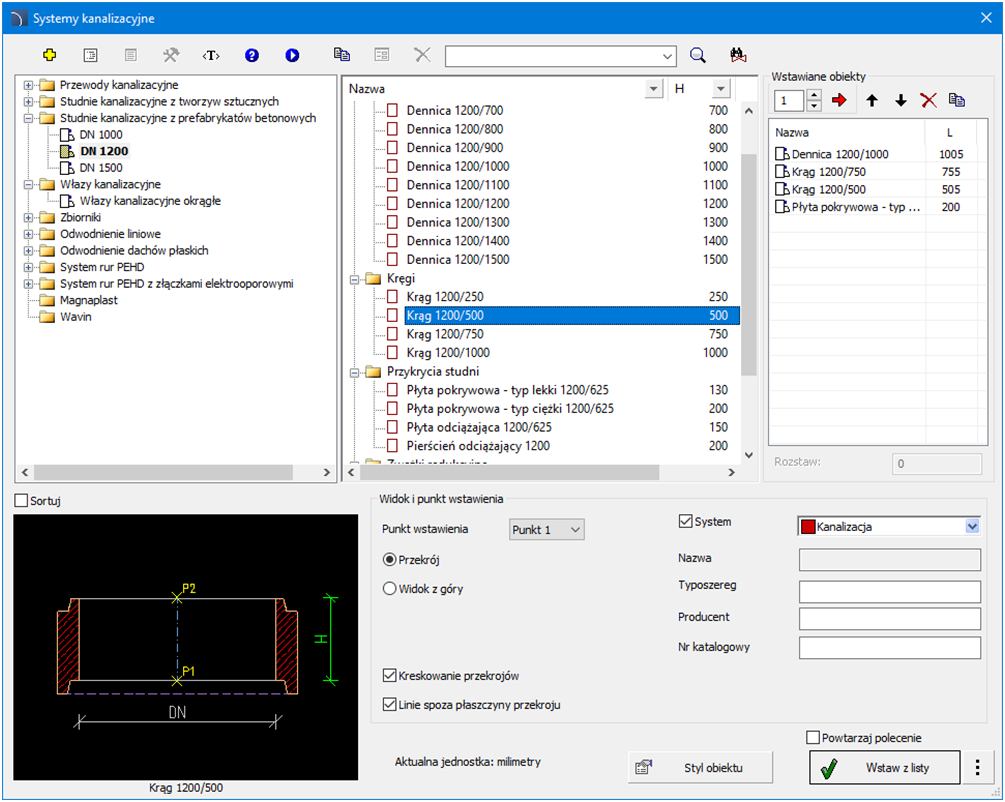The height and width of the screenshot is (802, 1005).
Task: Select DN 1500 in the tree
Action: pyautogui.click(x=101, y=168)
